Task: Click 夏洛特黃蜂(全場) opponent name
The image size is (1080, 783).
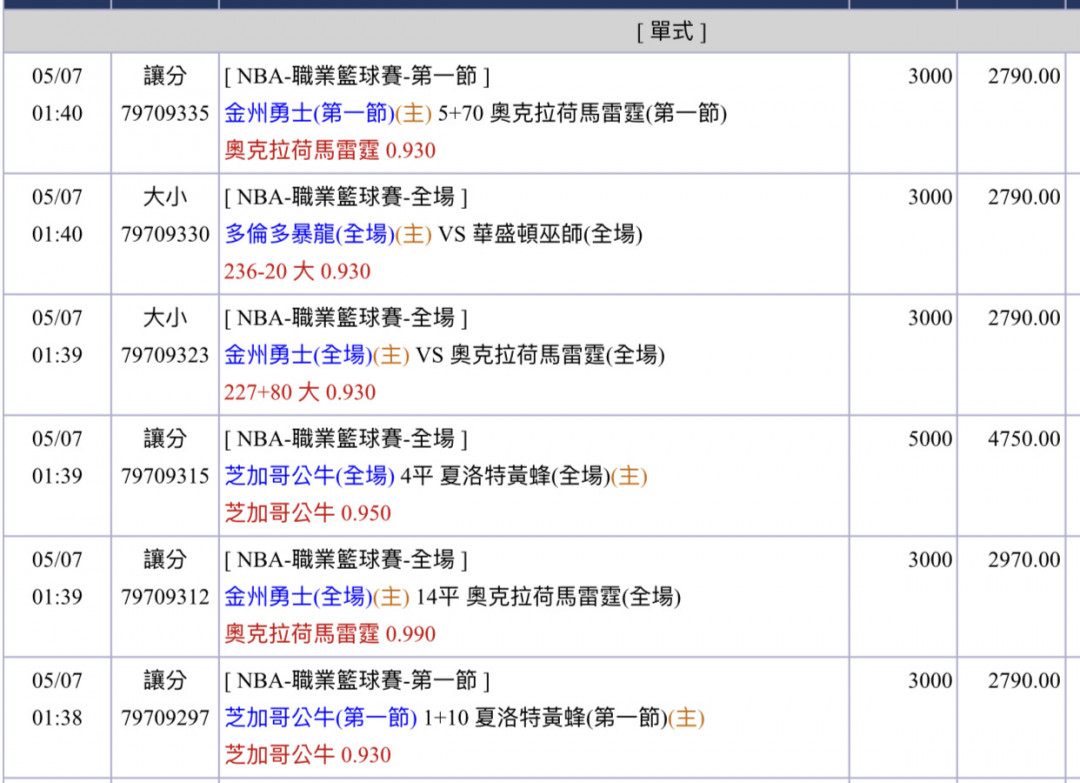Action: click(526, 476)
